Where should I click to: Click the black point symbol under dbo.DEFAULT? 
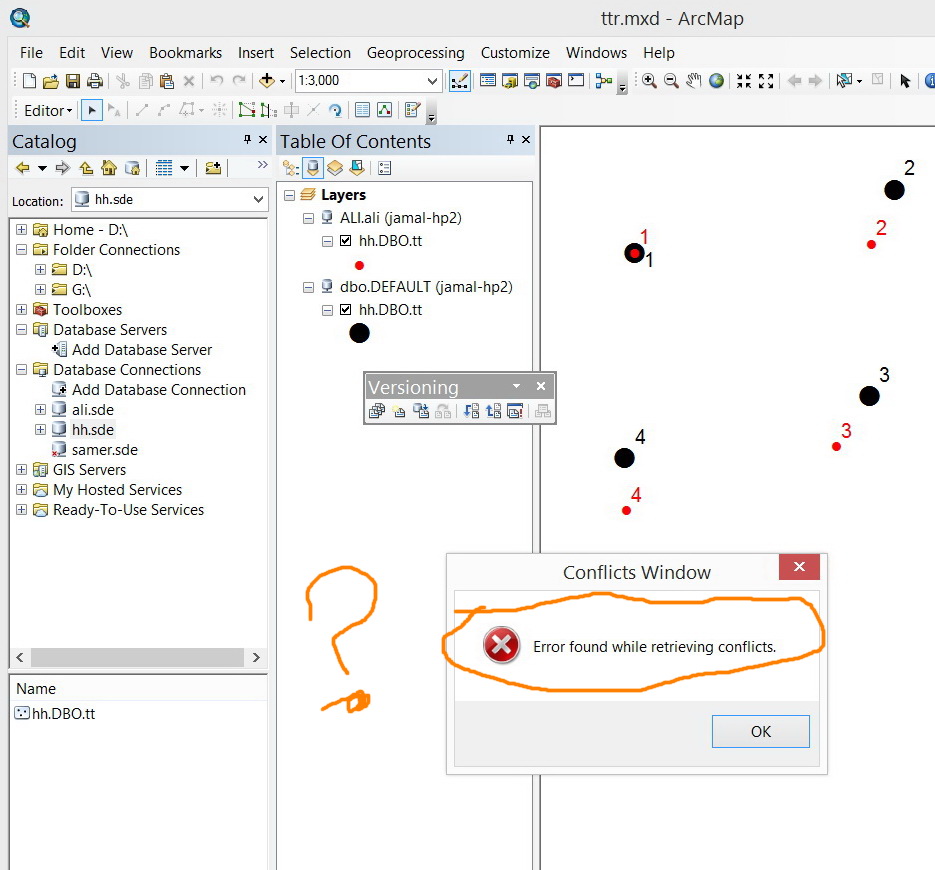click(359, 333)
